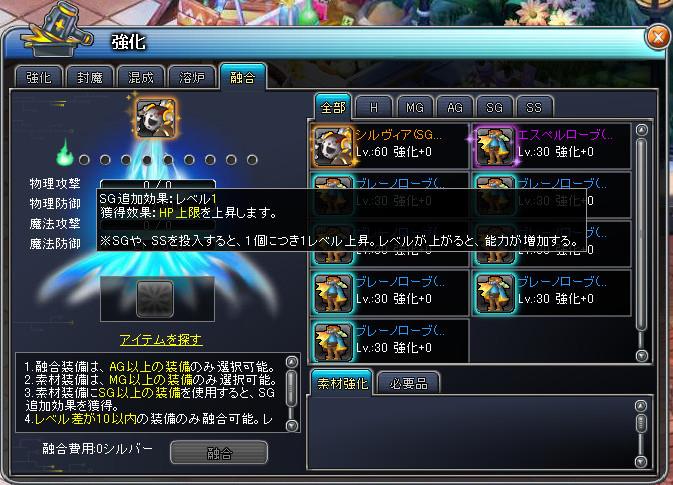Click the green flame icon beside dots
This screenshot has width=673, height=485.
click(65, 153)
